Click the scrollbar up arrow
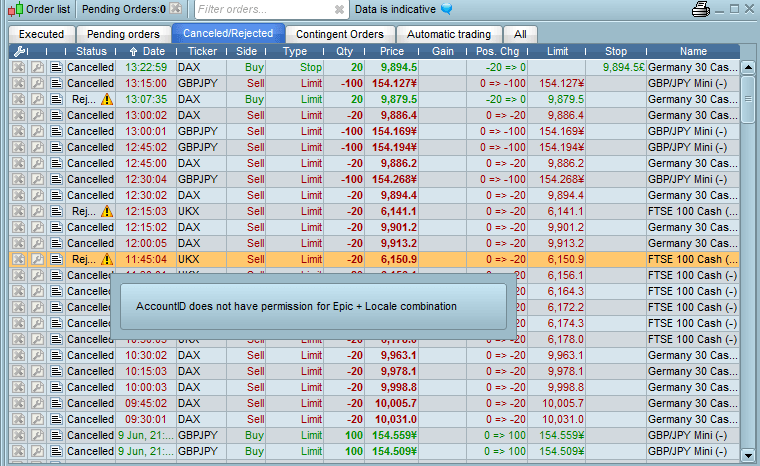This screenshot has width=760, height=466. pyautogui.click(x=748, y=66)
